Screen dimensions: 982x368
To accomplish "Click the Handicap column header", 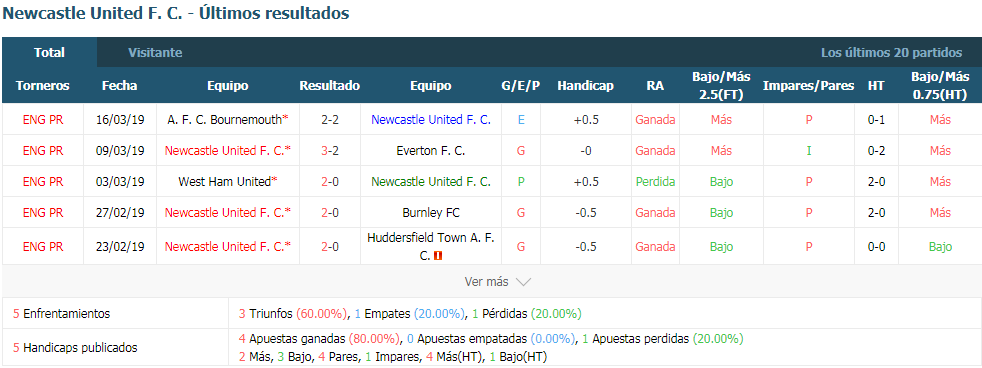I will [586, 86].
